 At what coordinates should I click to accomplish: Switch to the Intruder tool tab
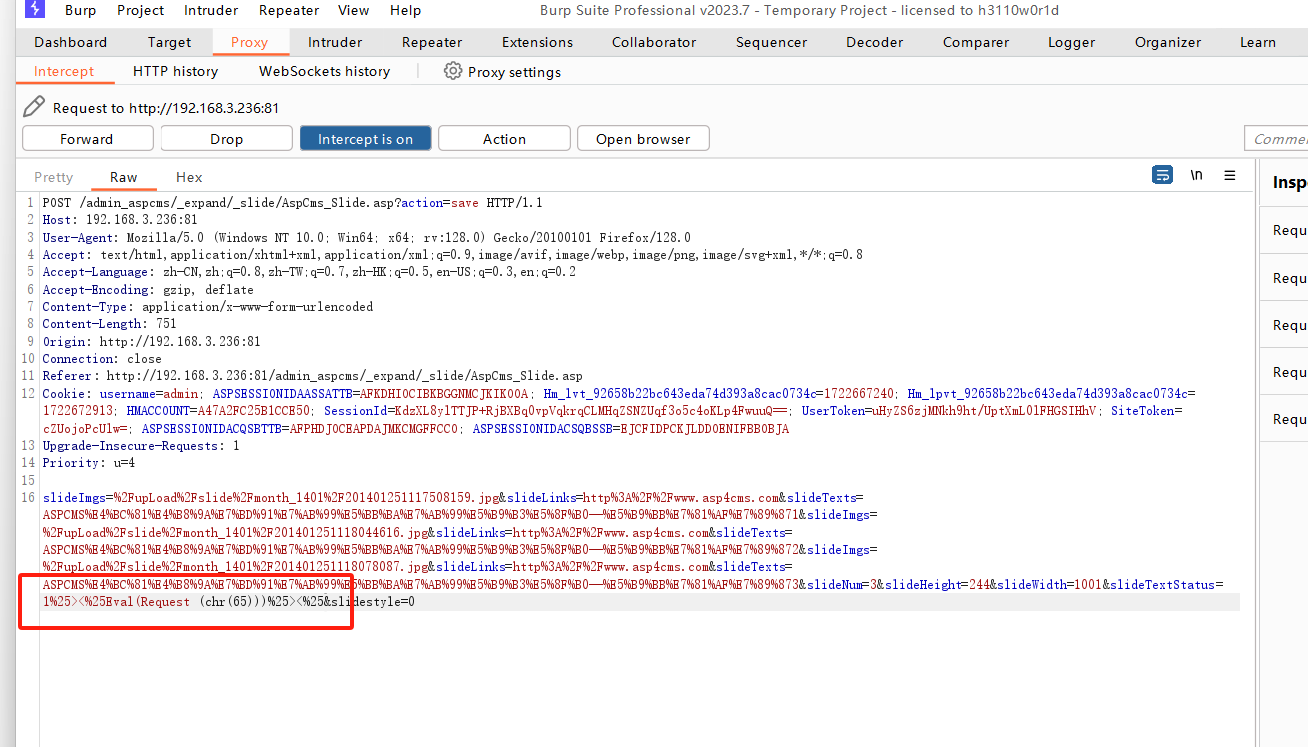tap(335, 42)
